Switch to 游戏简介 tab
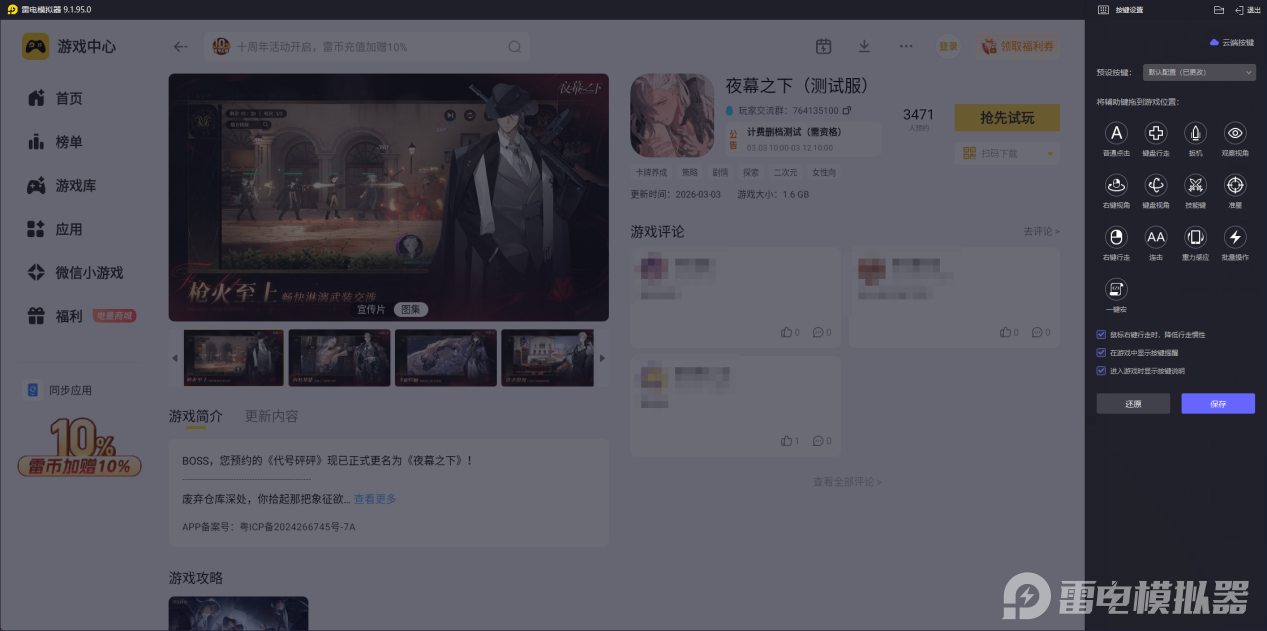 196,416
